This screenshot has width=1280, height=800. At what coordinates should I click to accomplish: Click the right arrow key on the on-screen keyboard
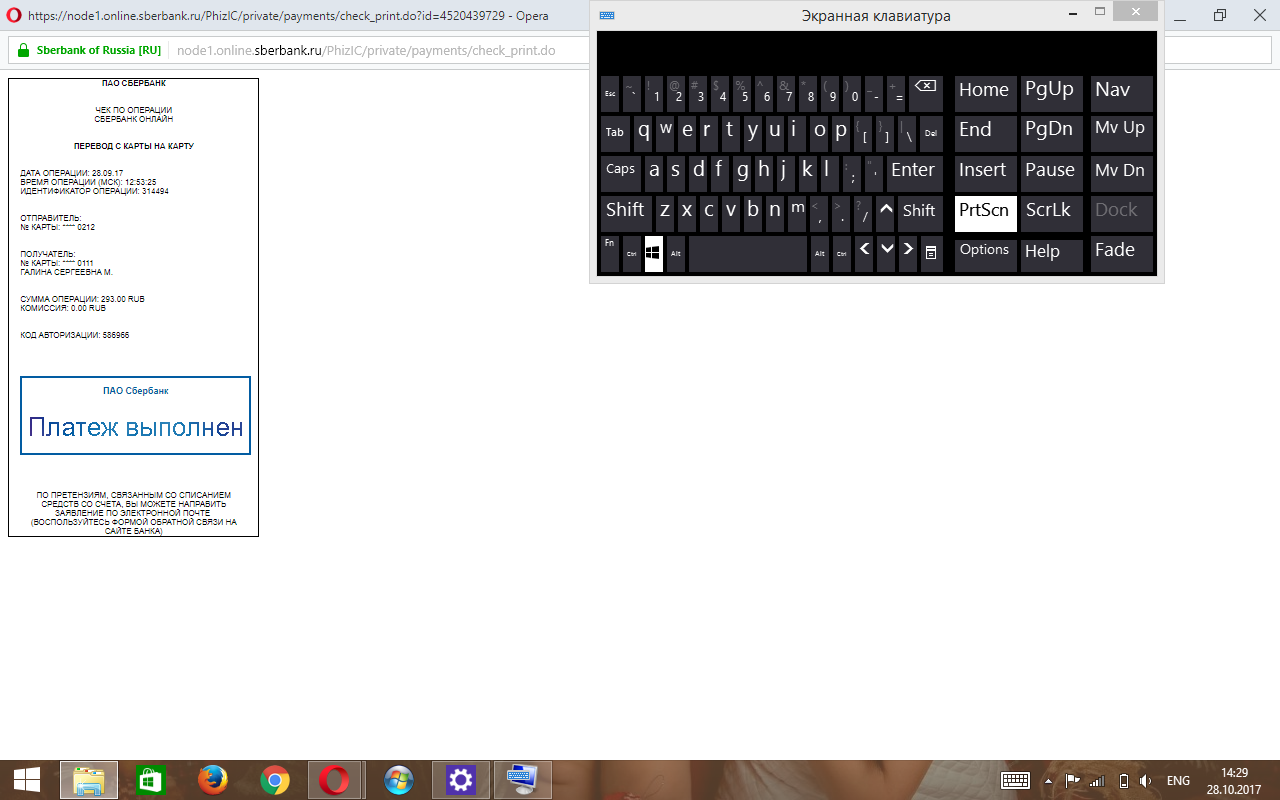(908, 254)
